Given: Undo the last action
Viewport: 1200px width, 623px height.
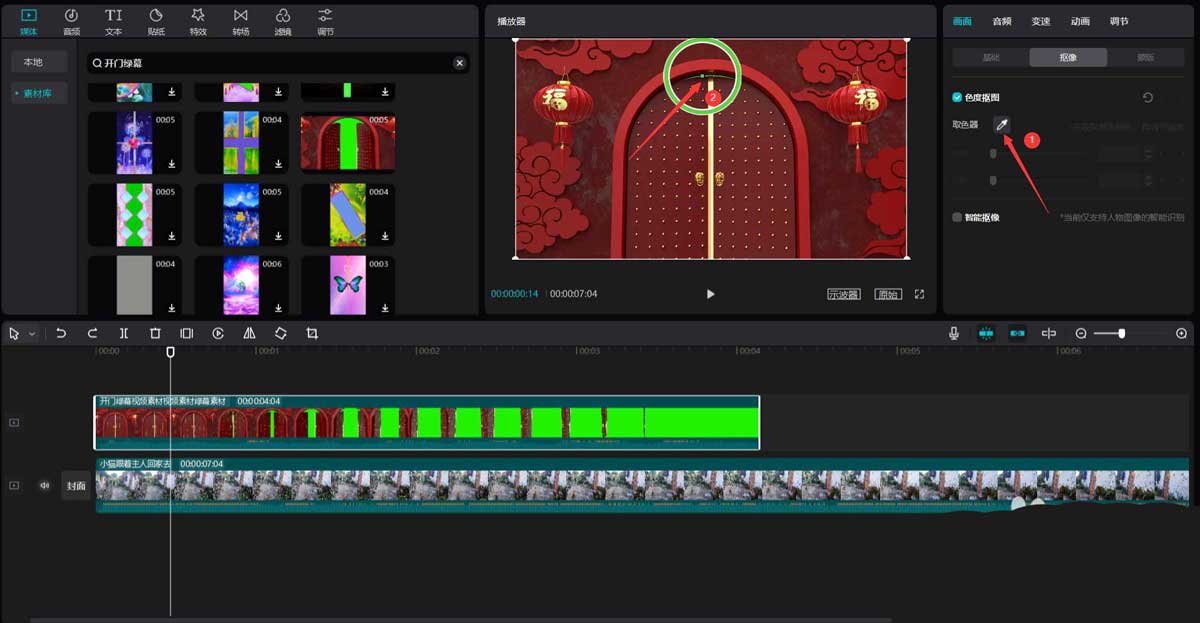Looking at the screenshot, I should tap(61, 333).
